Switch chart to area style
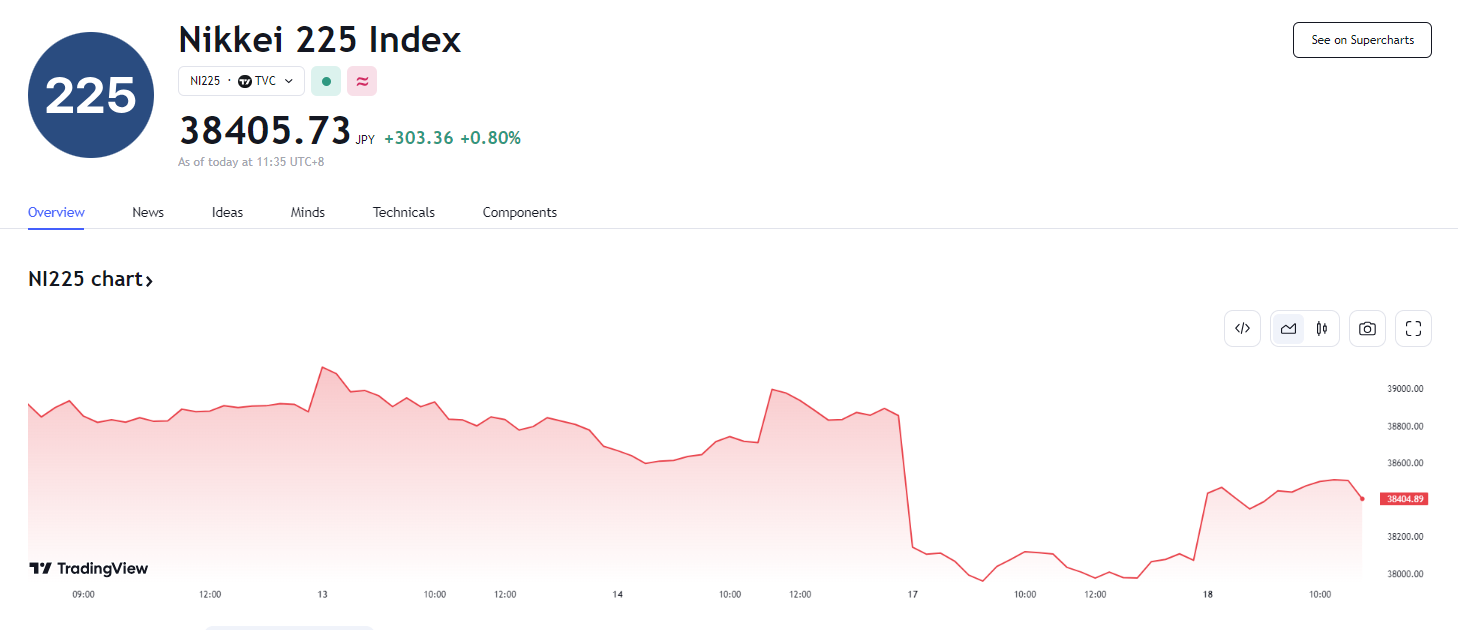The height and width of the screenshot is (630, 1458). point(1288,328)
